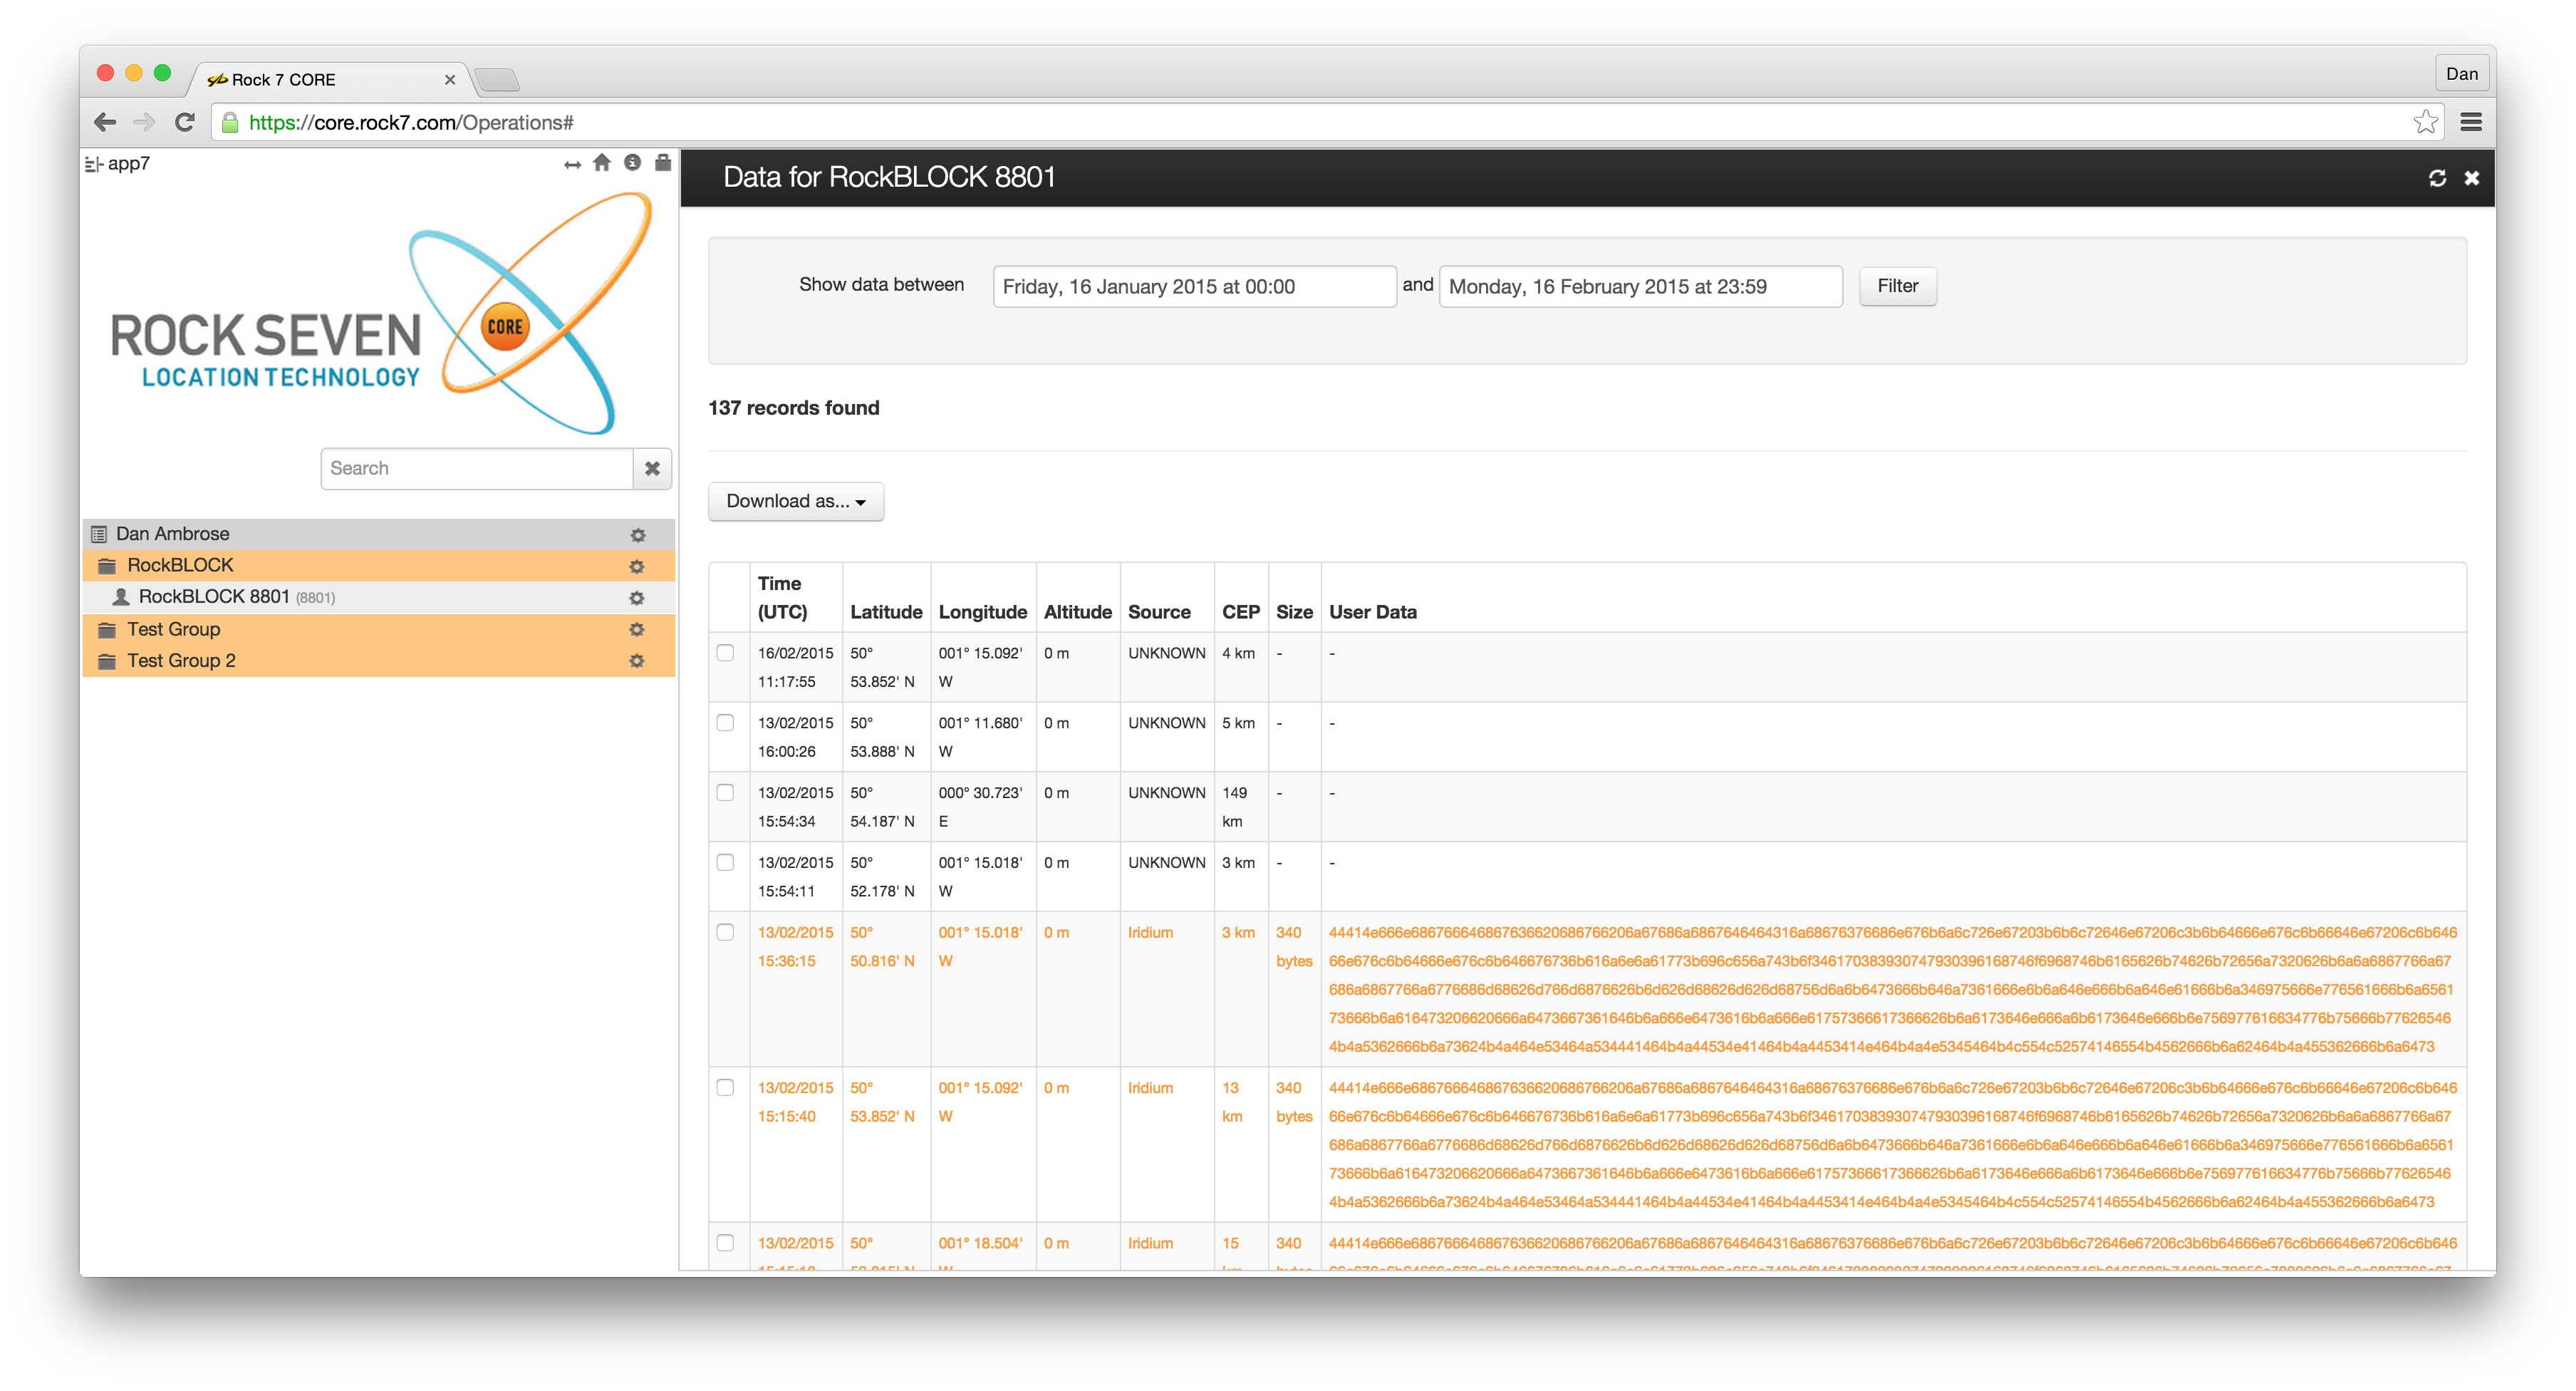Tick the checkbox for 13/02/2015 15:15:40 record

tap(725, 1088)
